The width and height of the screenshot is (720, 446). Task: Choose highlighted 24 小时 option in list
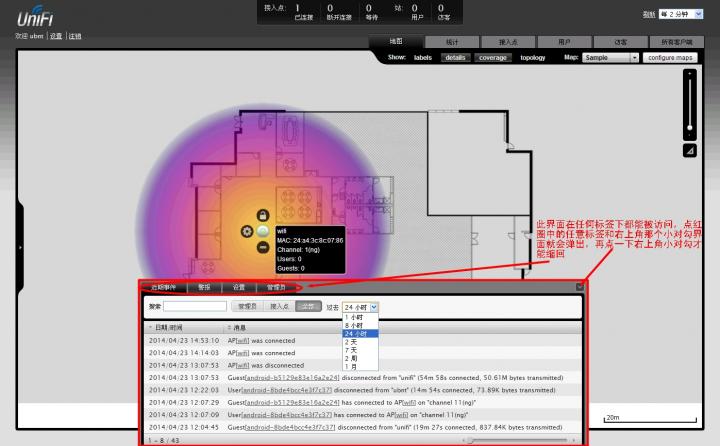coord(360,334)
